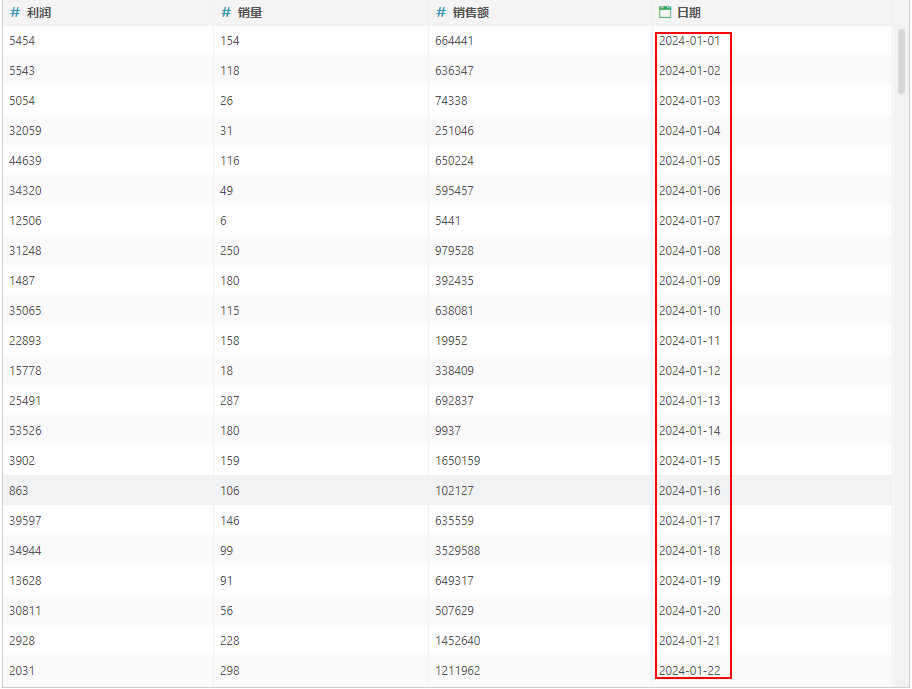The image size is (912, 689).
Task: Click the 销售额 value 979528
Action: 454,251
